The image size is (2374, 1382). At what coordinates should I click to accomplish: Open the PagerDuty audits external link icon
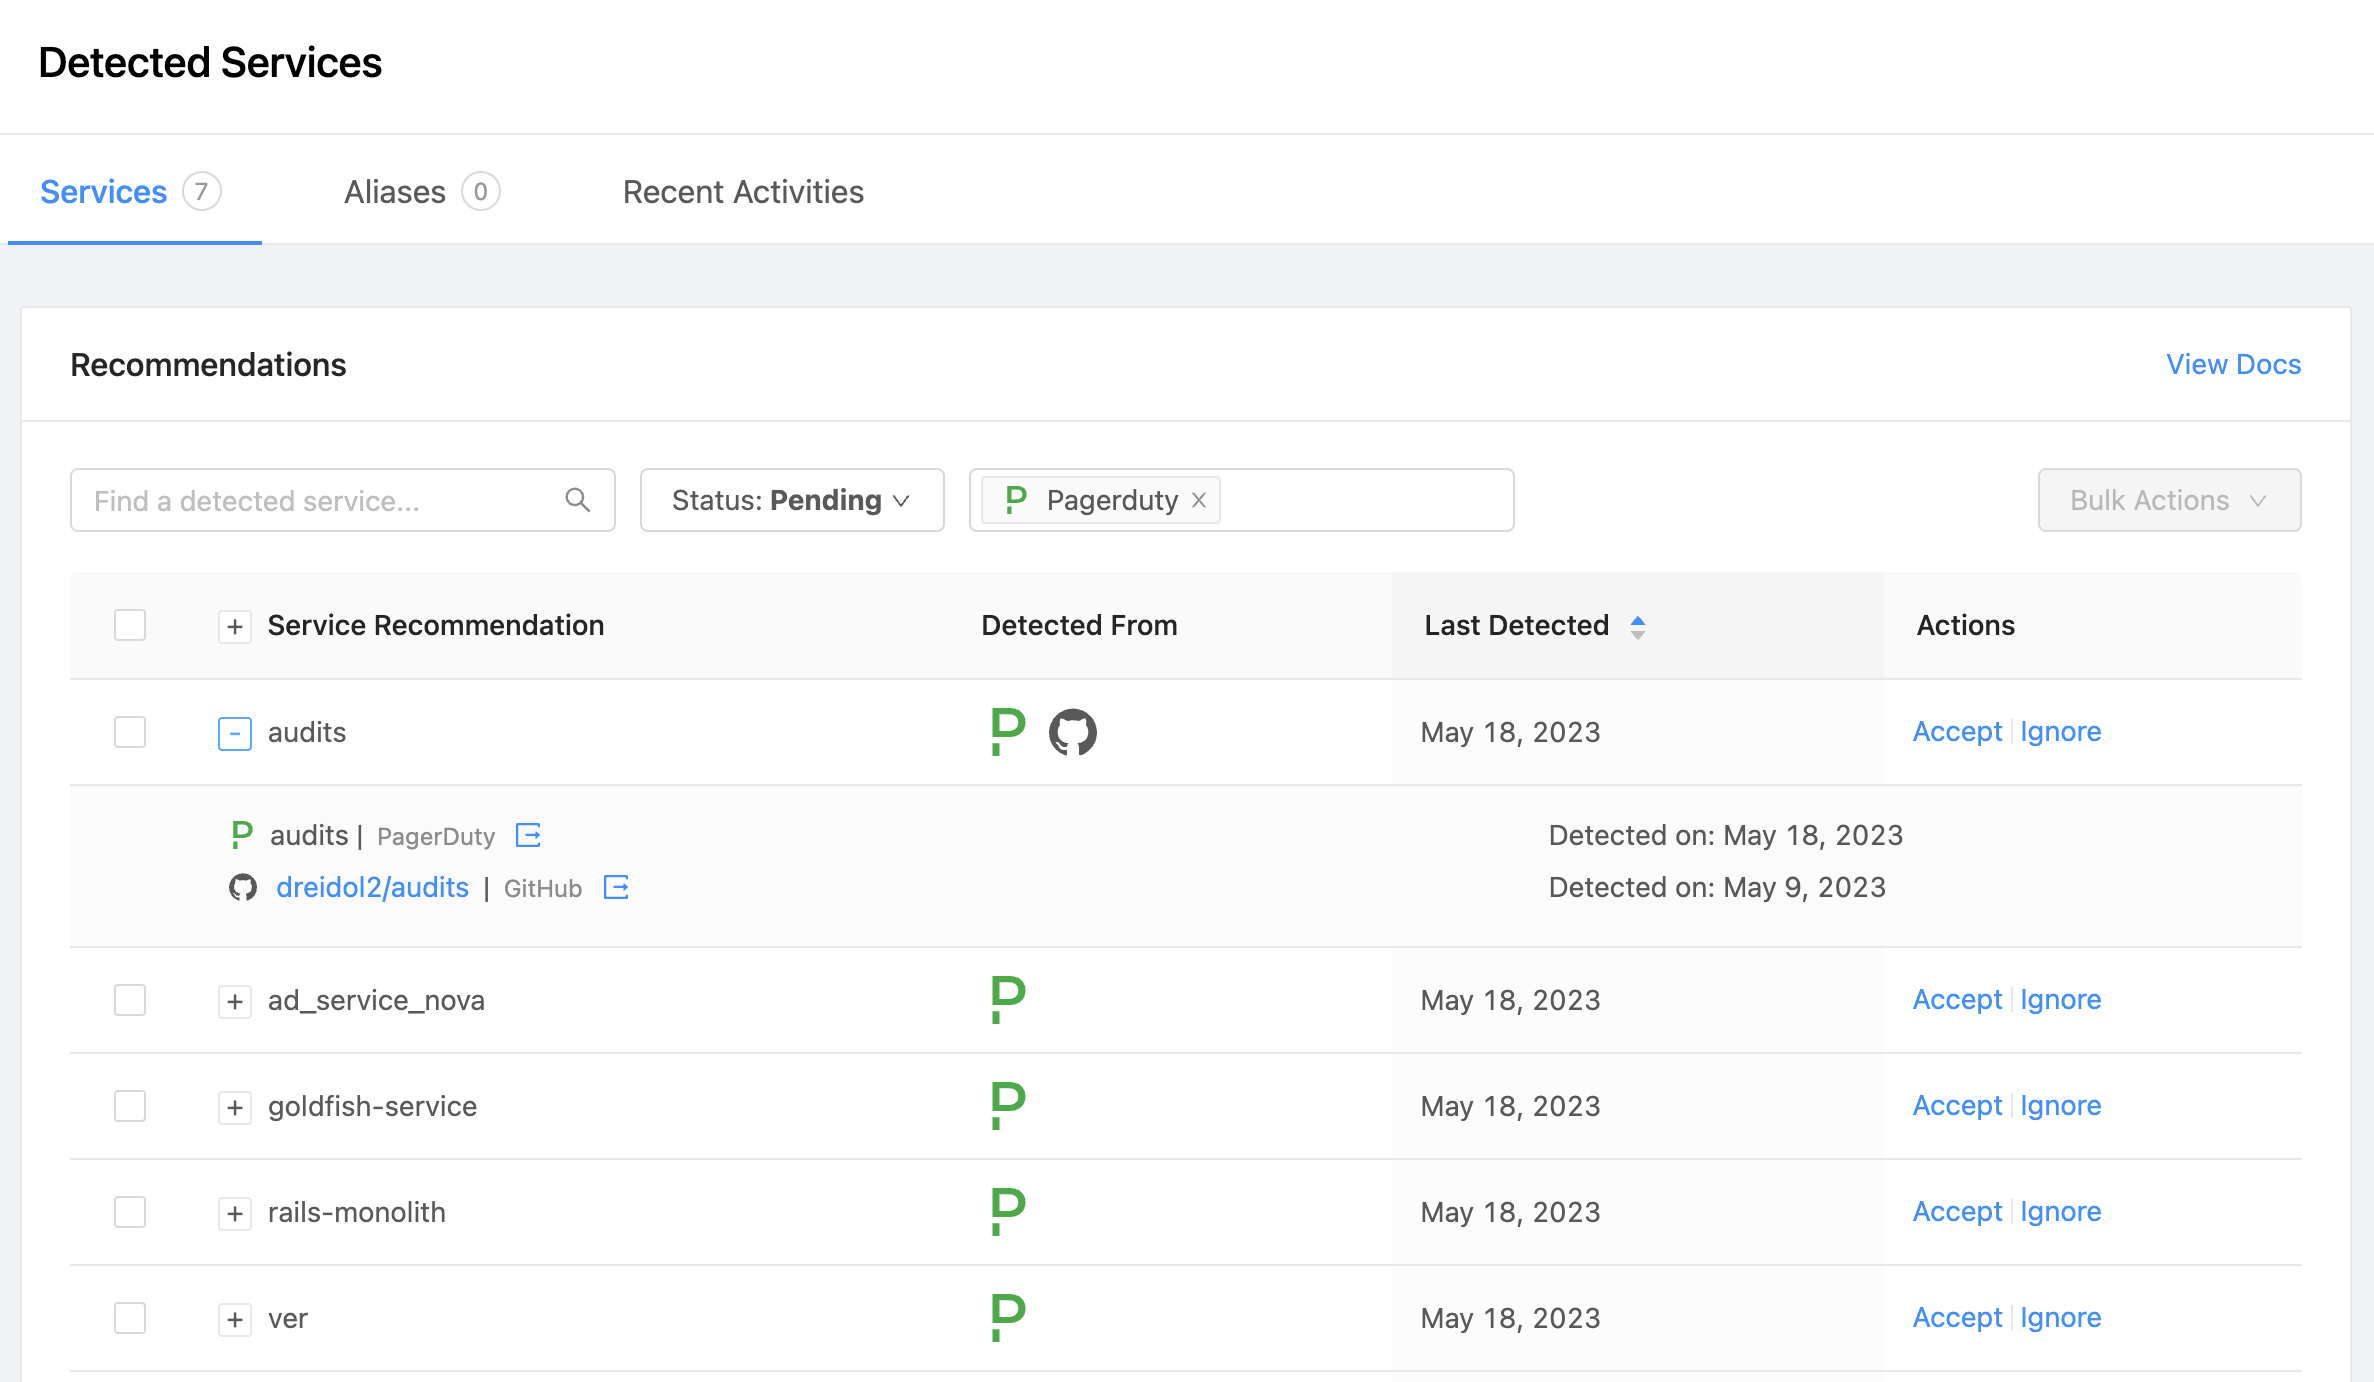[x=528, y=835]
